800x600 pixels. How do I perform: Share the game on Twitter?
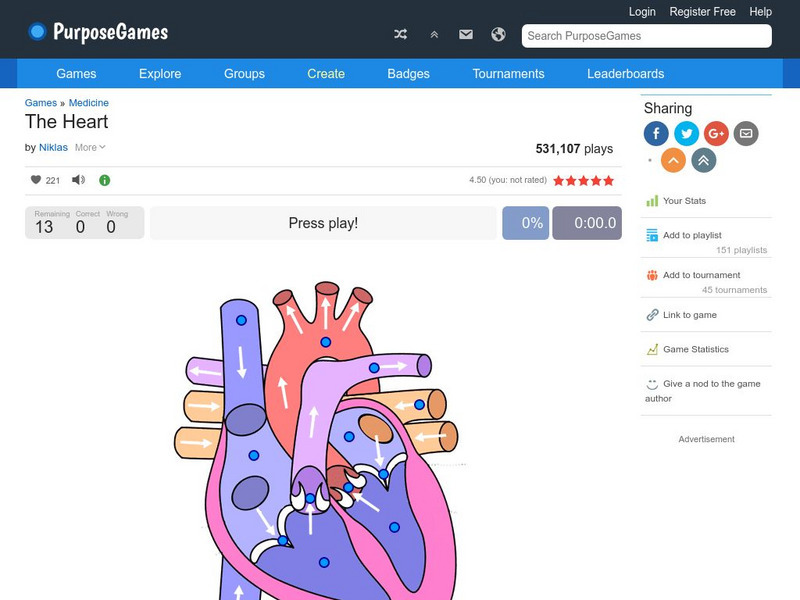coord(686,133)
